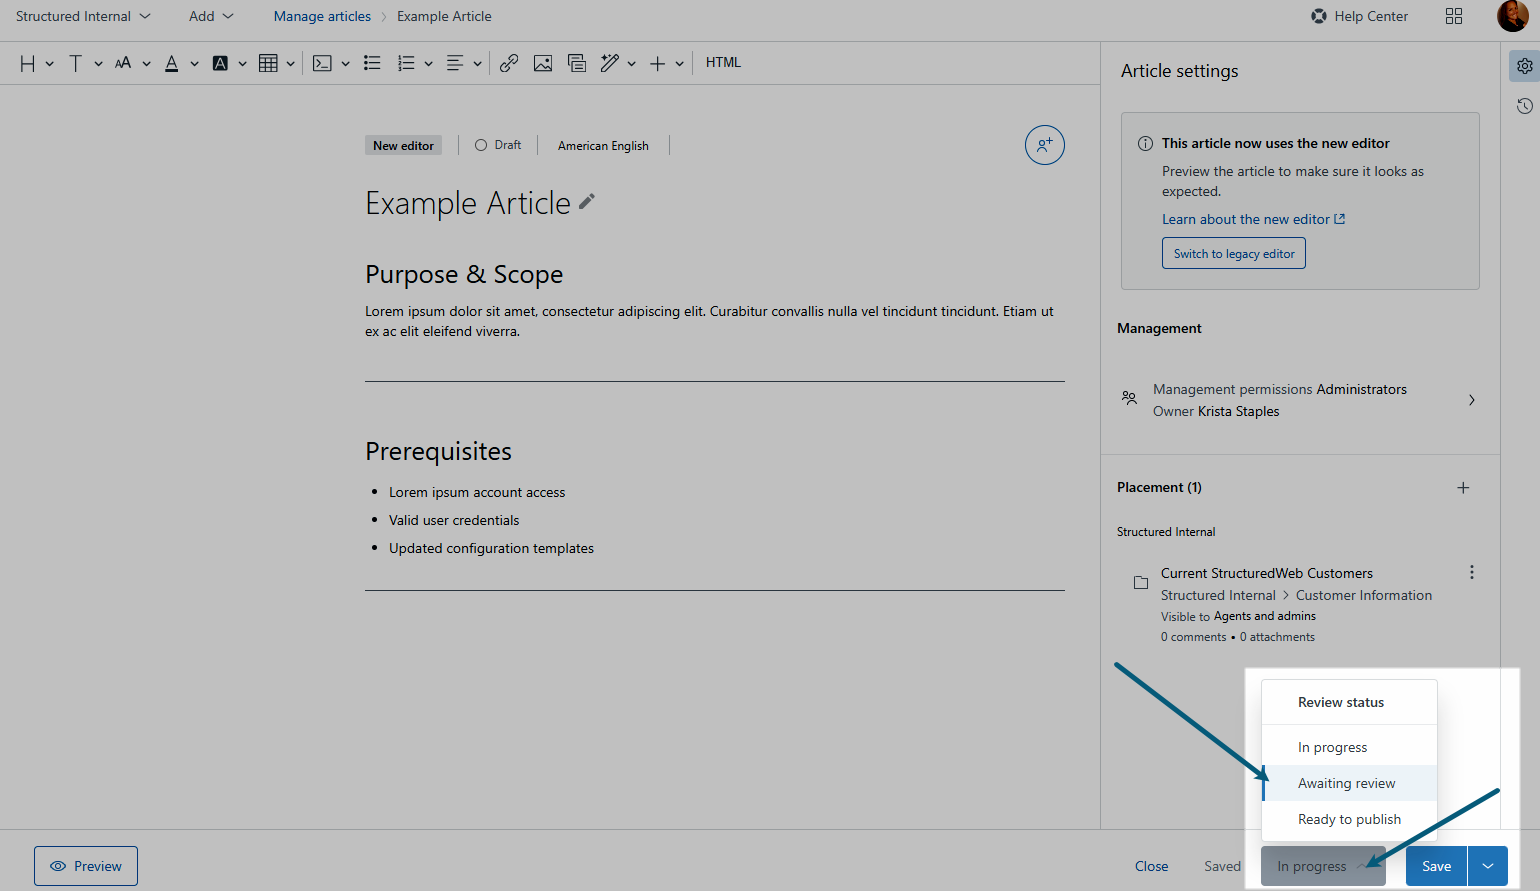This screenshot has height=891, width=1540.
Task: Expand the Add menu
Action: [x=211, y=16]
